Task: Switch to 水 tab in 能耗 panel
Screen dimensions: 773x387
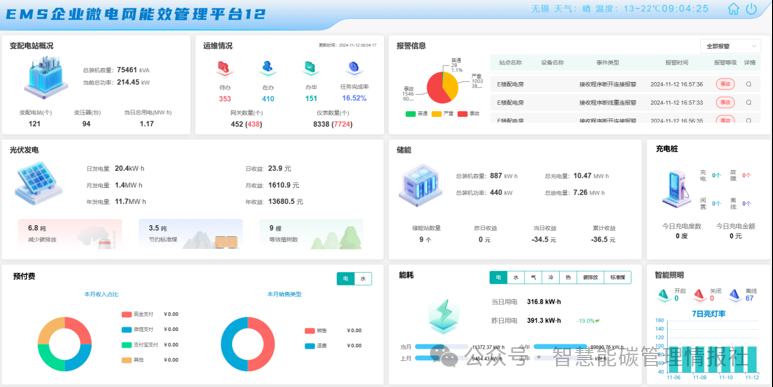Action: pyautogui.click(x=516, y=278)
